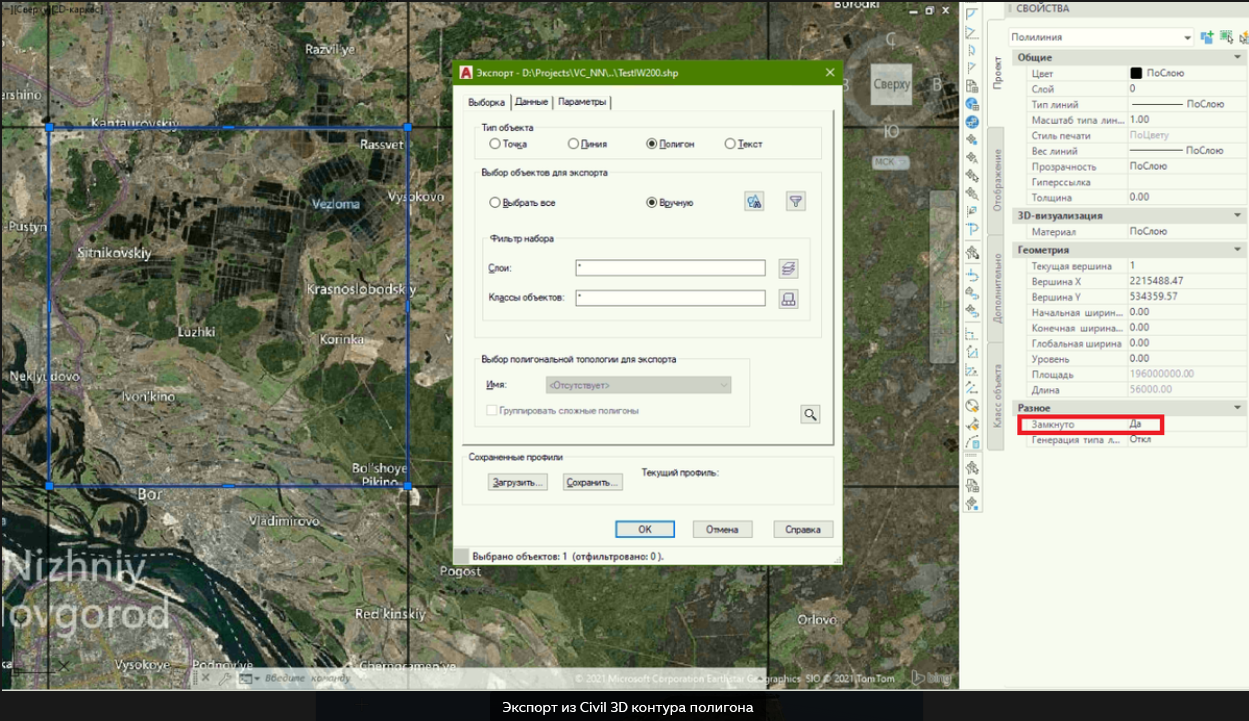The height and width of the screenshot is (721, 1249).
Task: Collapse the Общие properties section
Action: coord(1239,58)
